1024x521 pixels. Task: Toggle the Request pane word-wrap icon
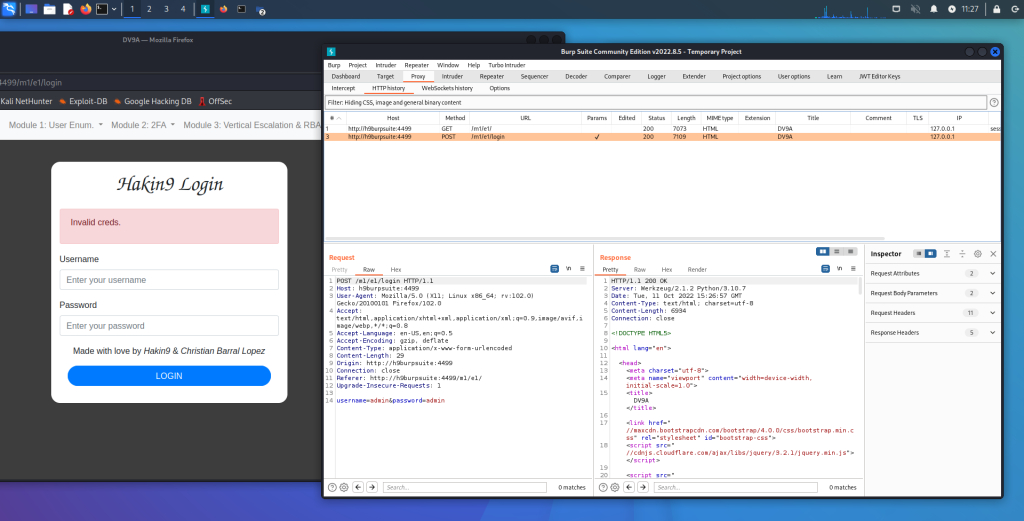[554, 268]
